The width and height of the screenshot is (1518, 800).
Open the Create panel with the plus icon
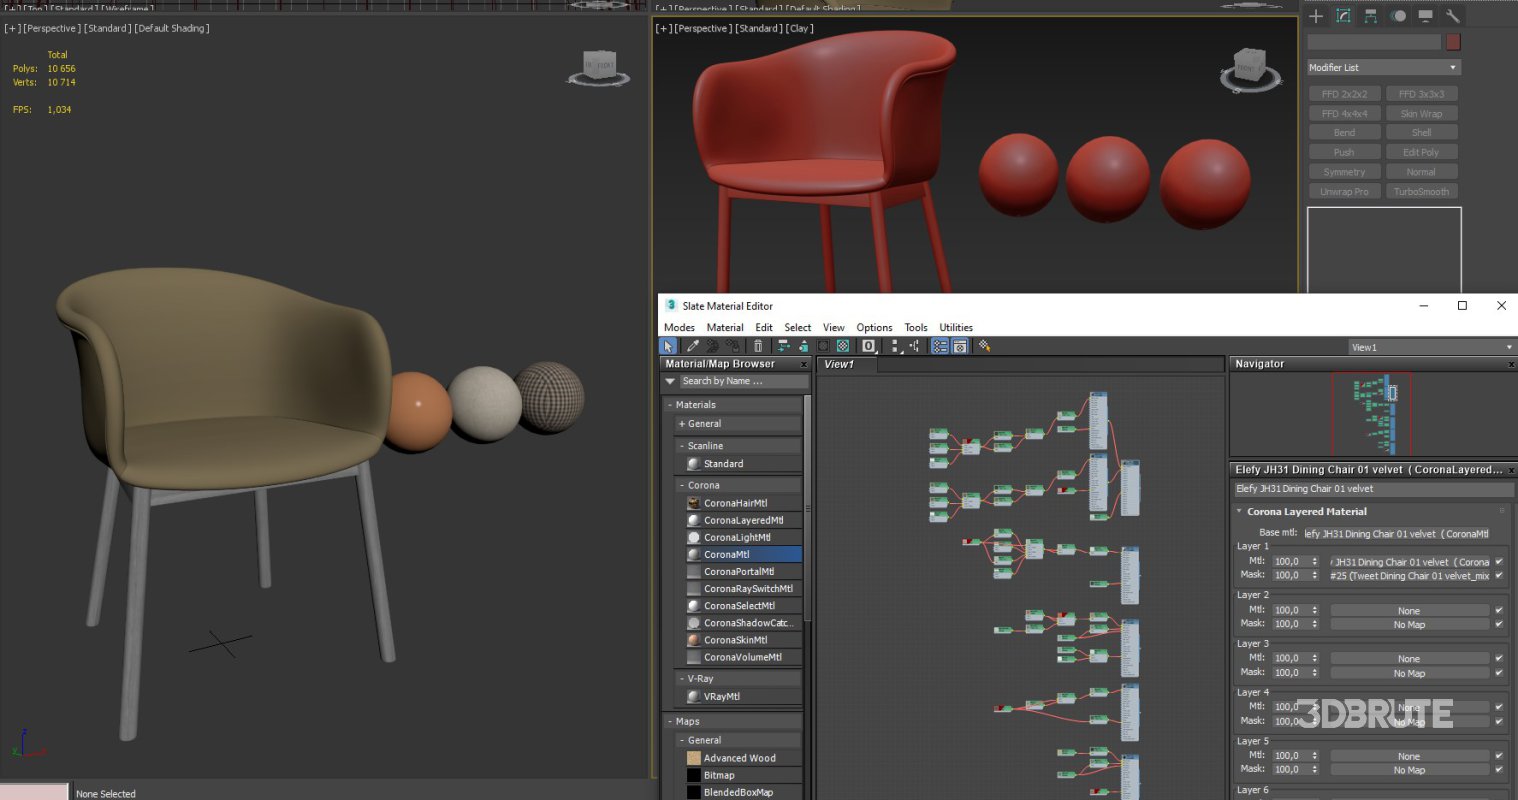(1316, 16)
